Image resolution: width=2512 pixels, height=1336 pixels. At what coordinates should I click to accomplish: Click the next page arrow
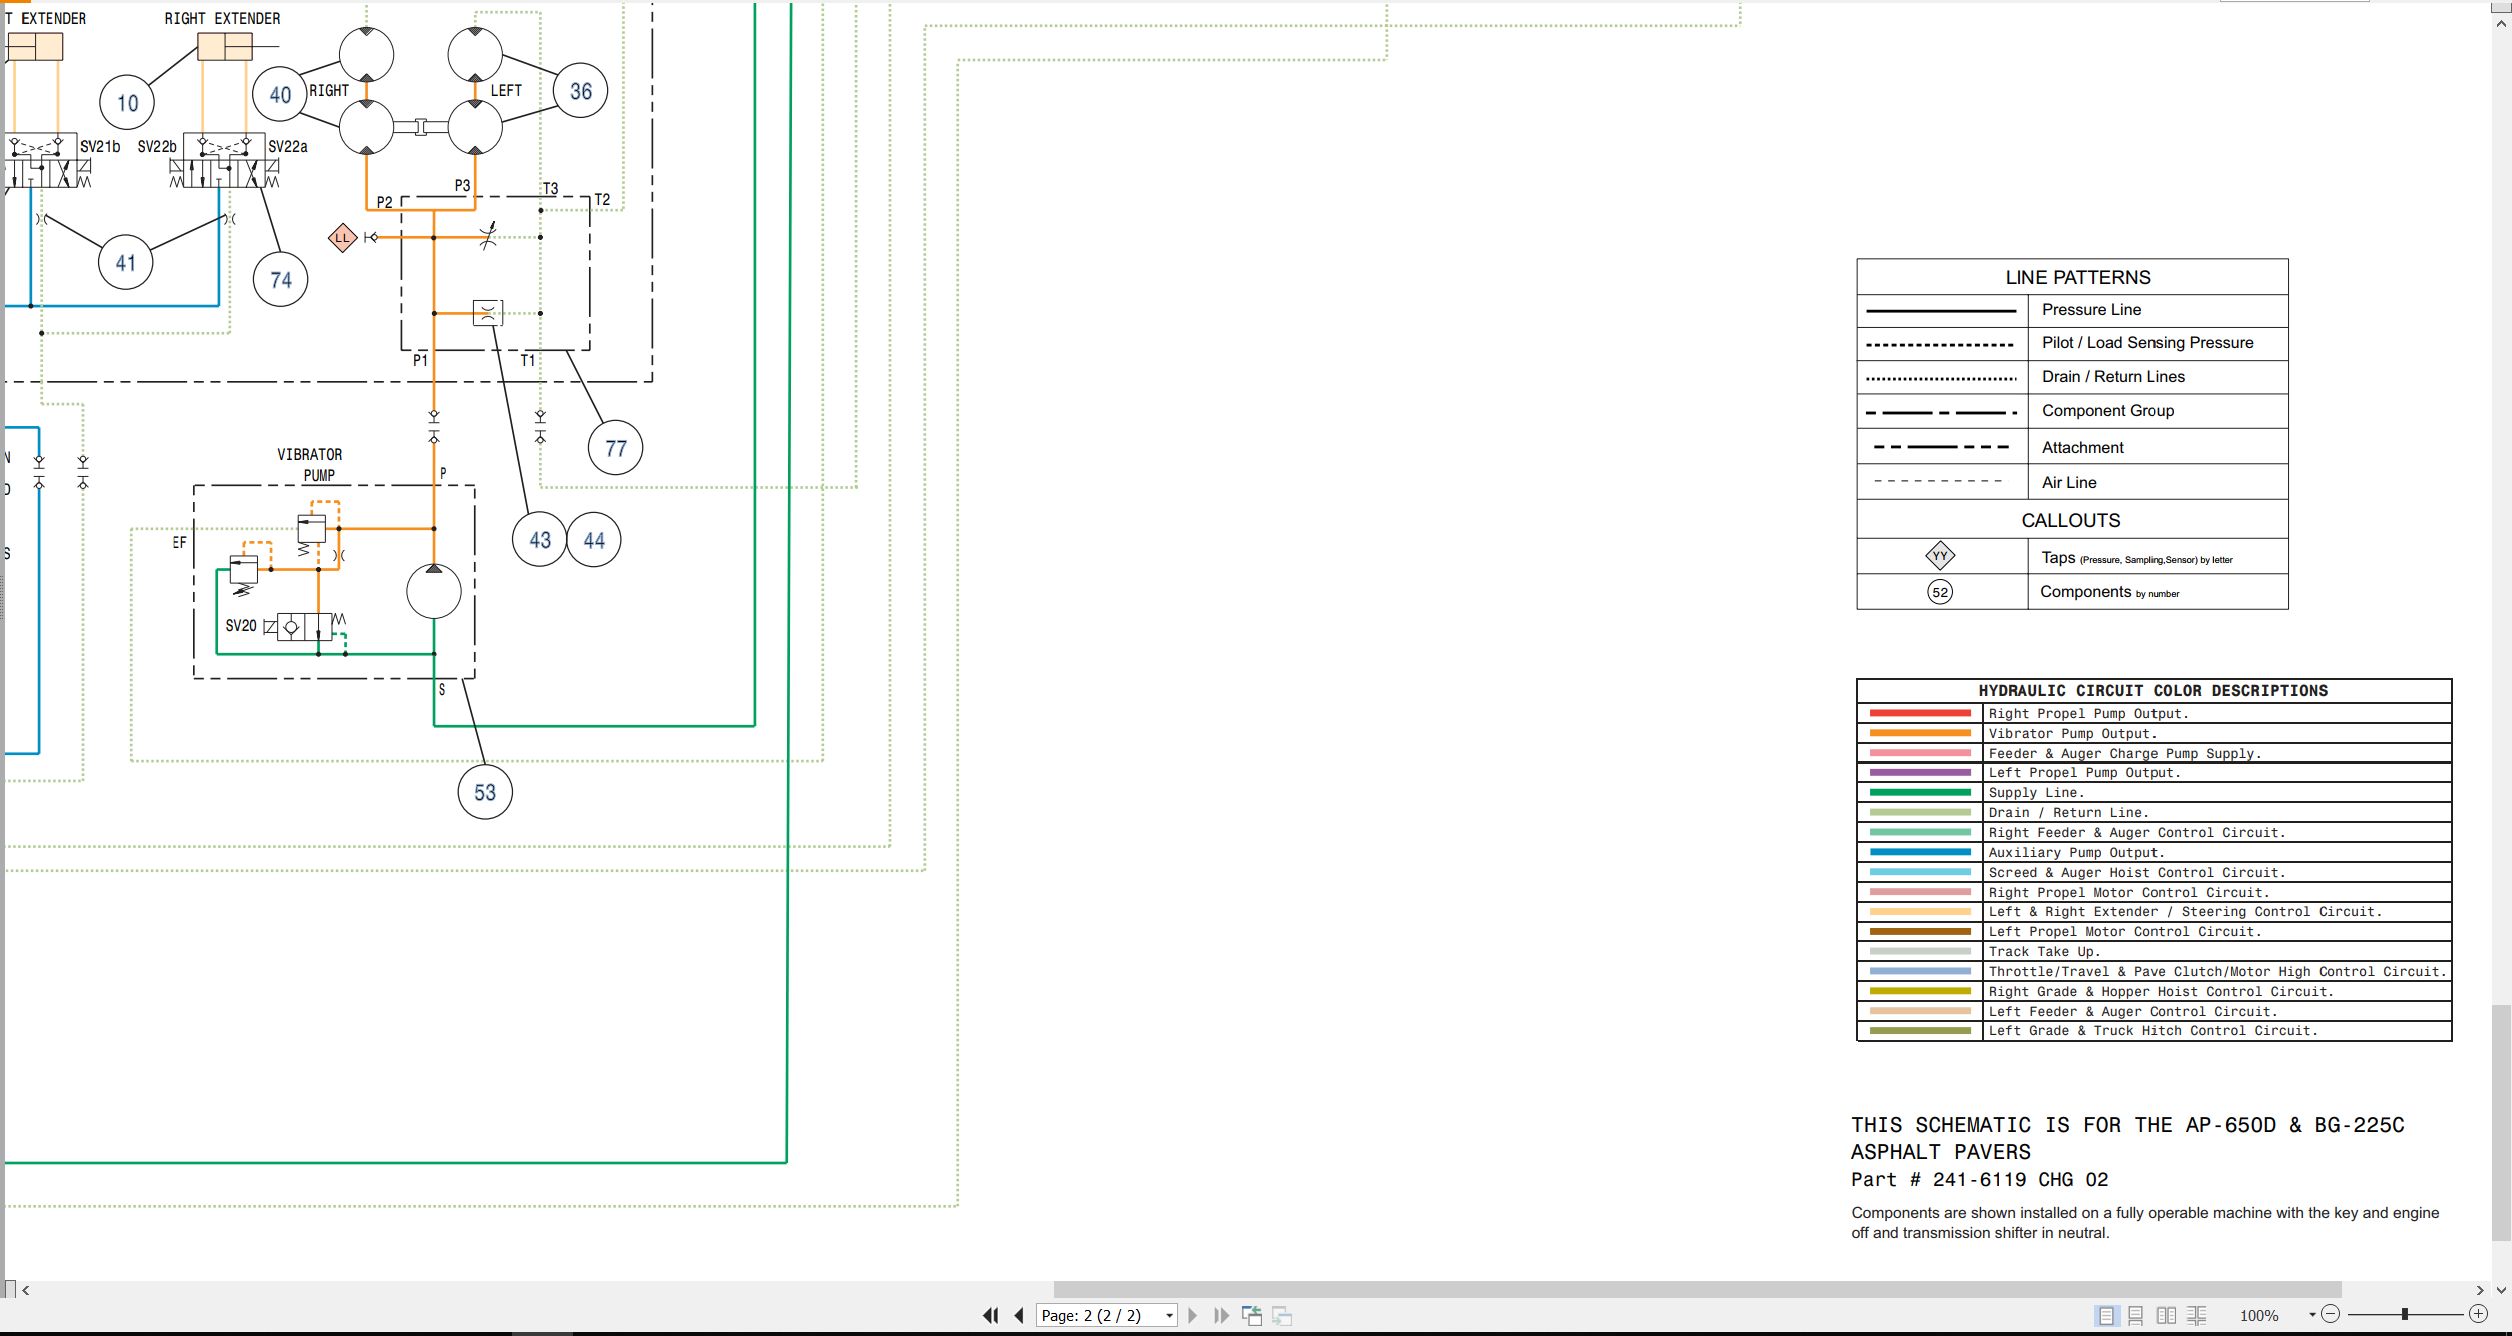pos(1192,1316)
